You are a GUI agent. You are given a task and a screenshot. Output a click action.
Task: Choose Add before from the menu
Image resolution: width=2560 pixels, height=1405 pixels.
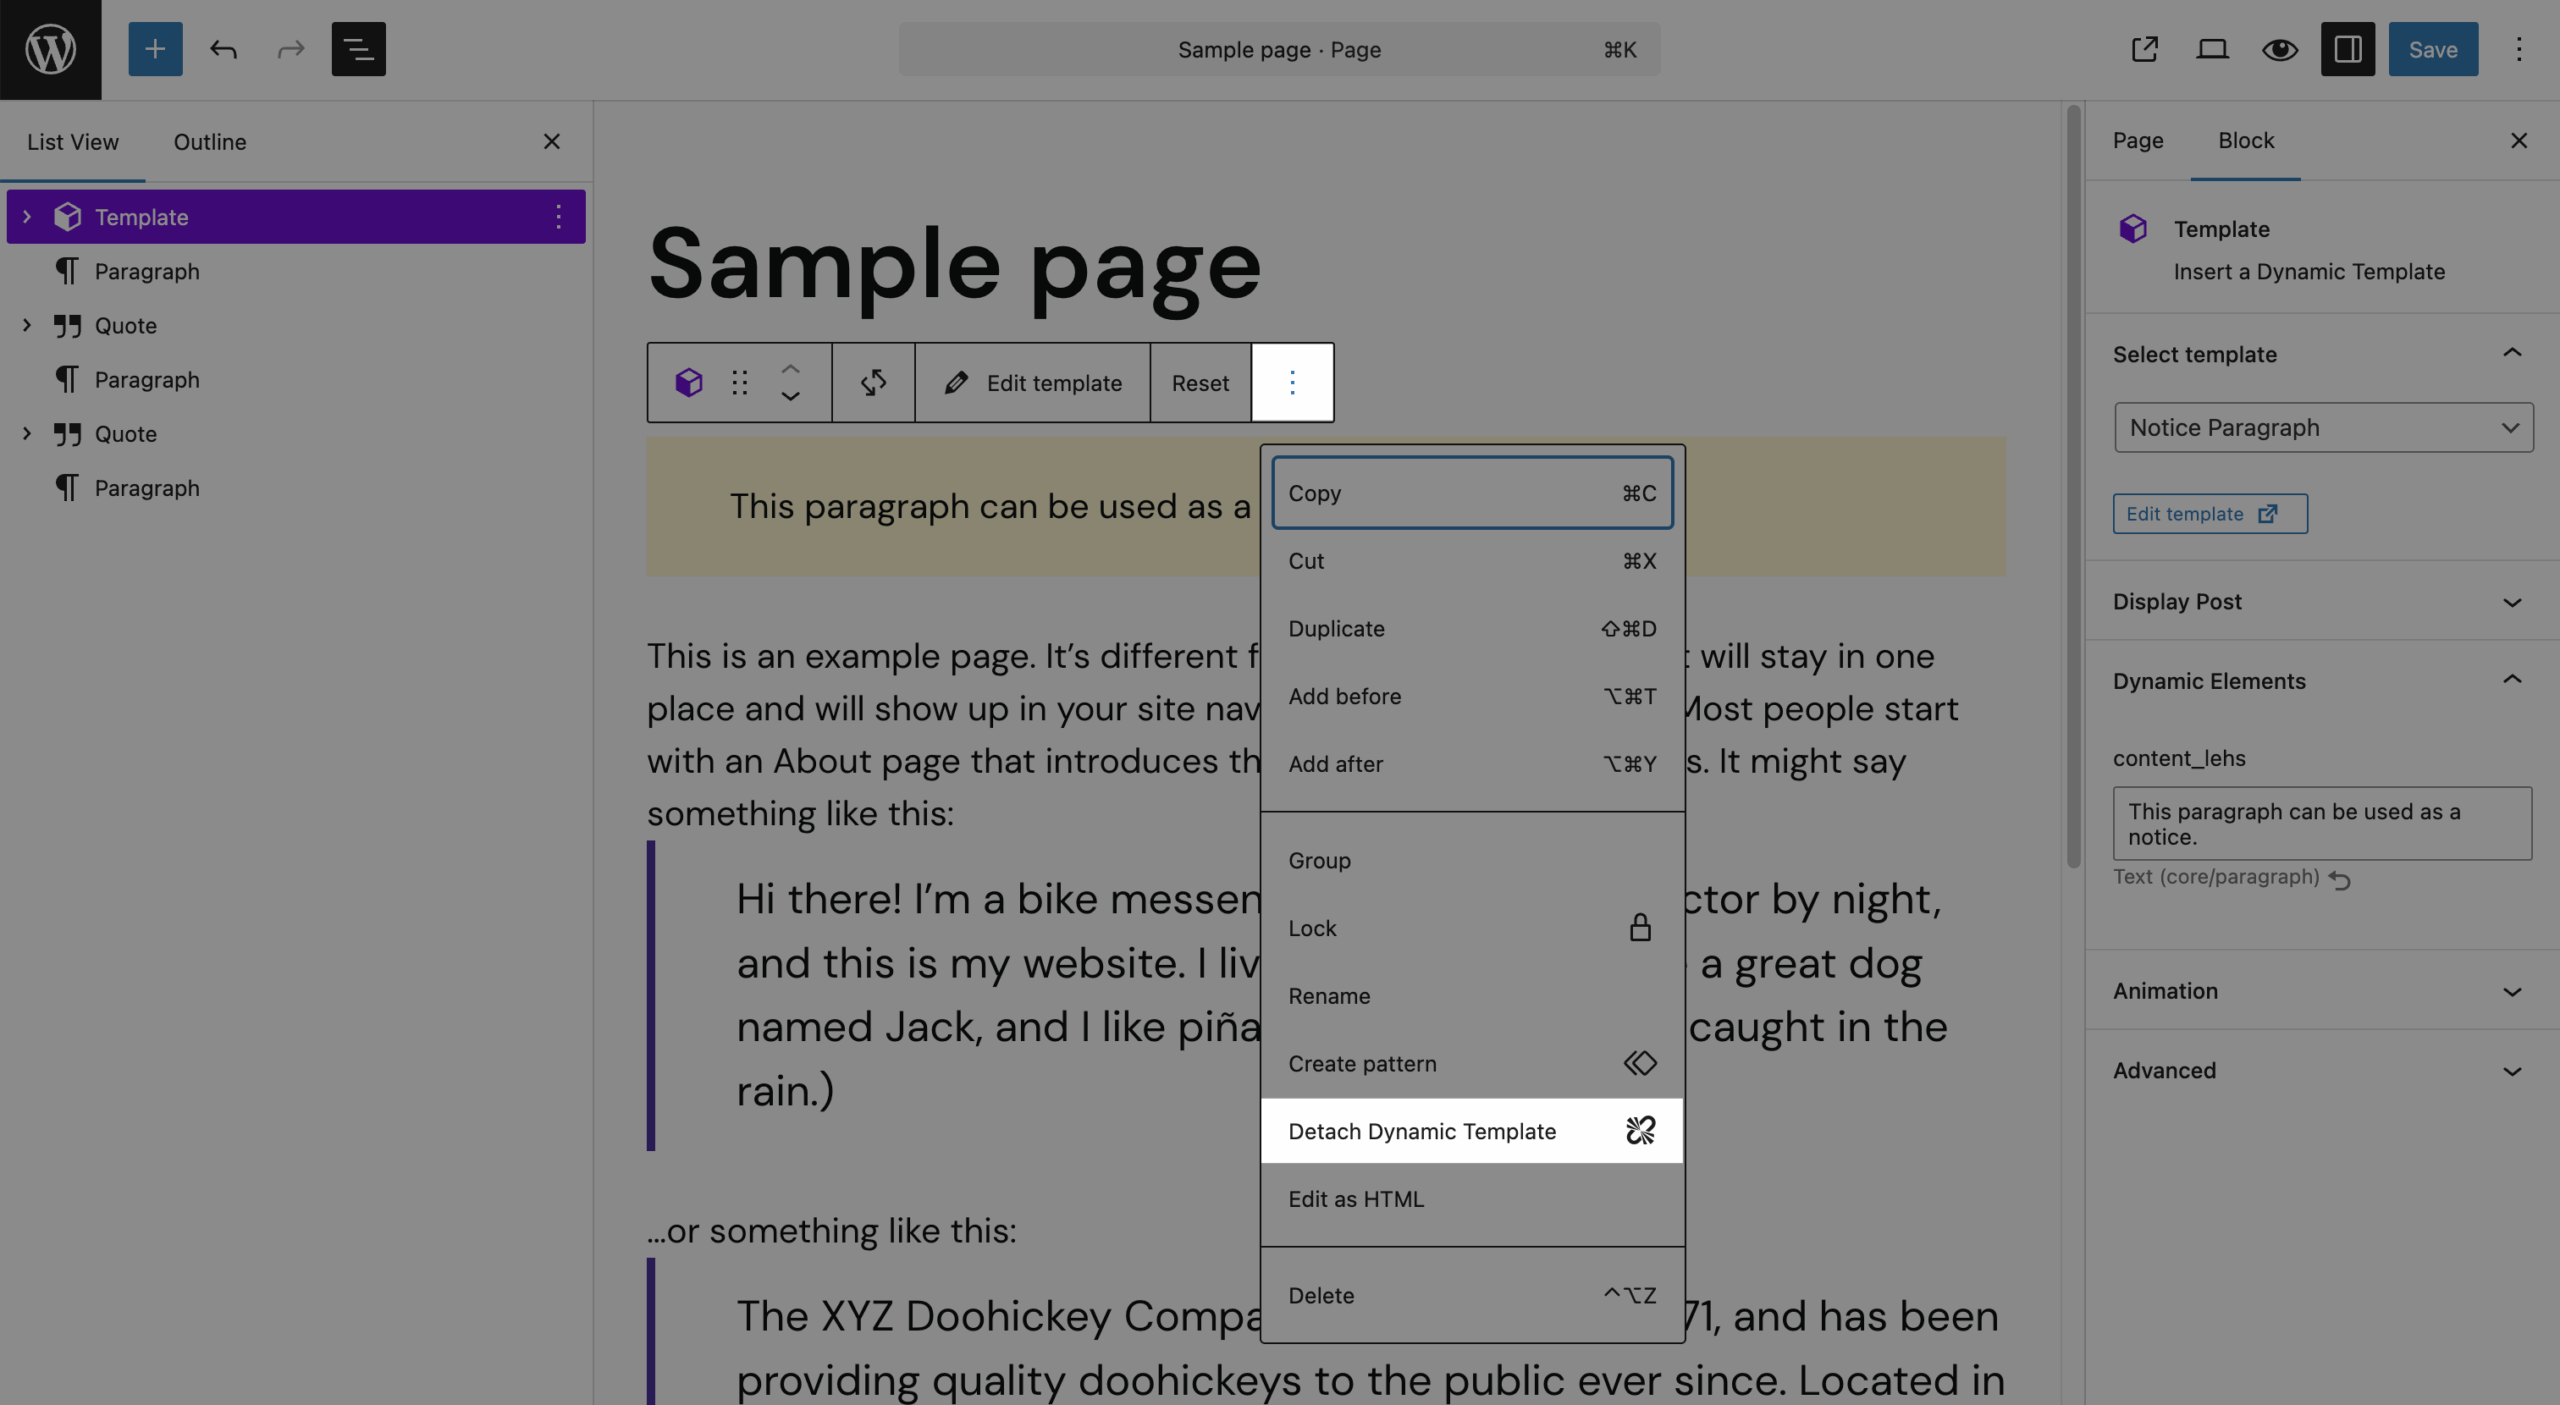pos(1472,696)
